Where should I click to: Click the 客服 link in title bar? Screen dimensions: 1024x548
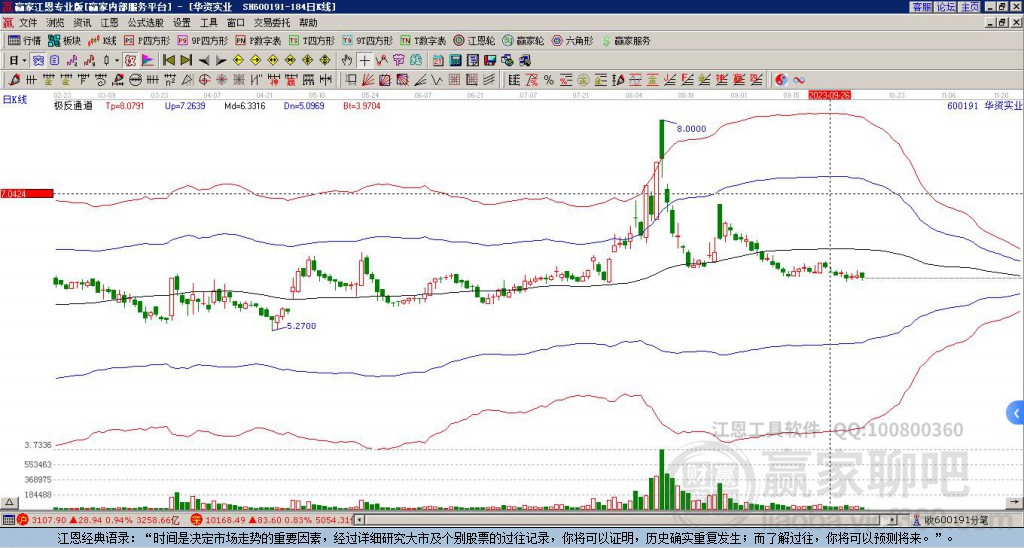[x=922, y=7]
